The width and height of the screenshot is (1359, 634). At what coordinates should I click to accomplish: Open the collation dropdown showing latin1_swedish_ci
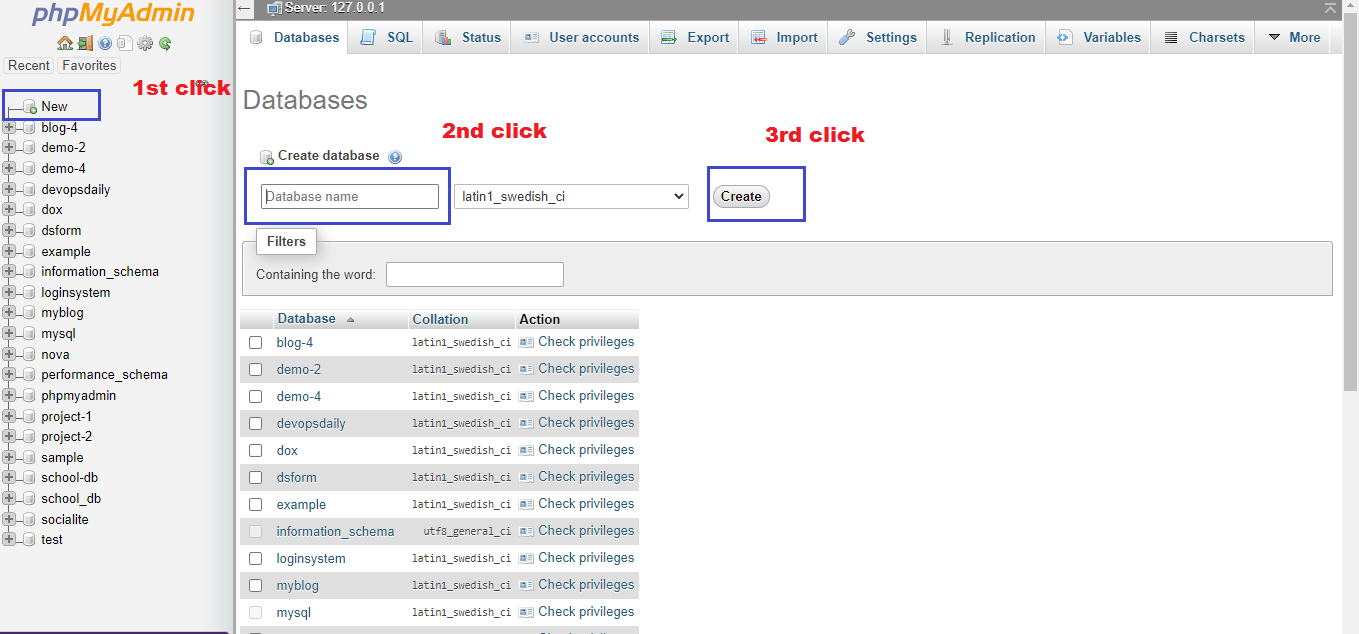[570, 196]
